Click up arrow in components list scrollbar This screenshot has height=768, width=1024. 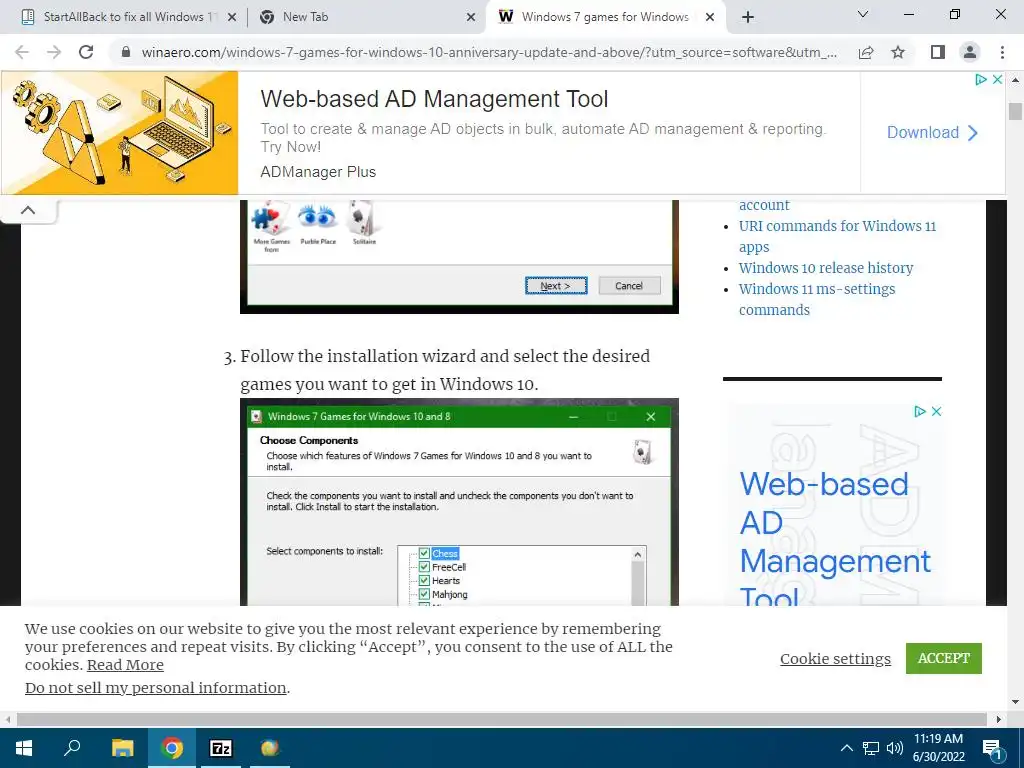(638, 554)
